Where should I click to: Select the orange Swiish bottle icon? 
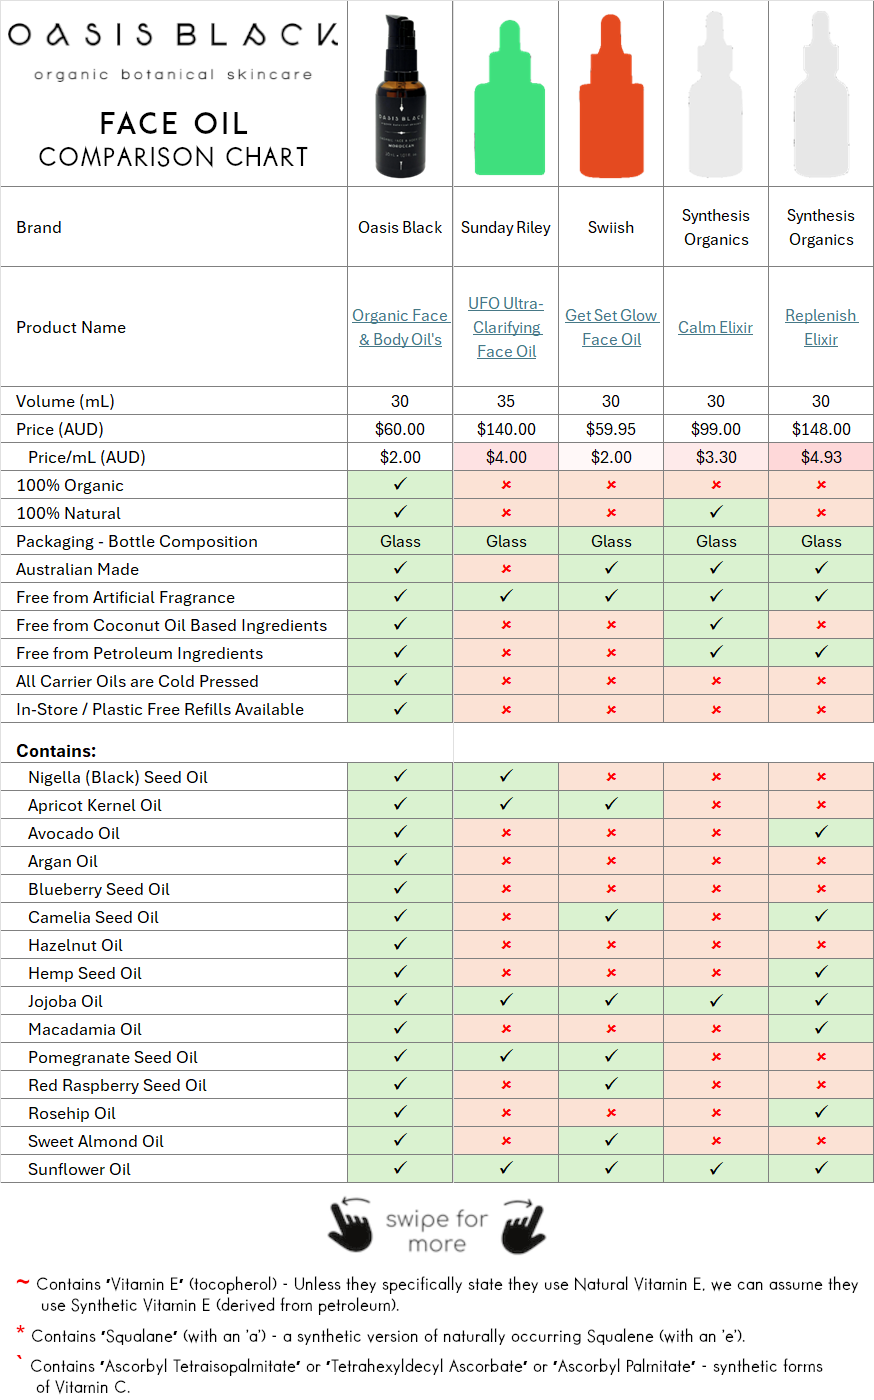pos(611,95)
